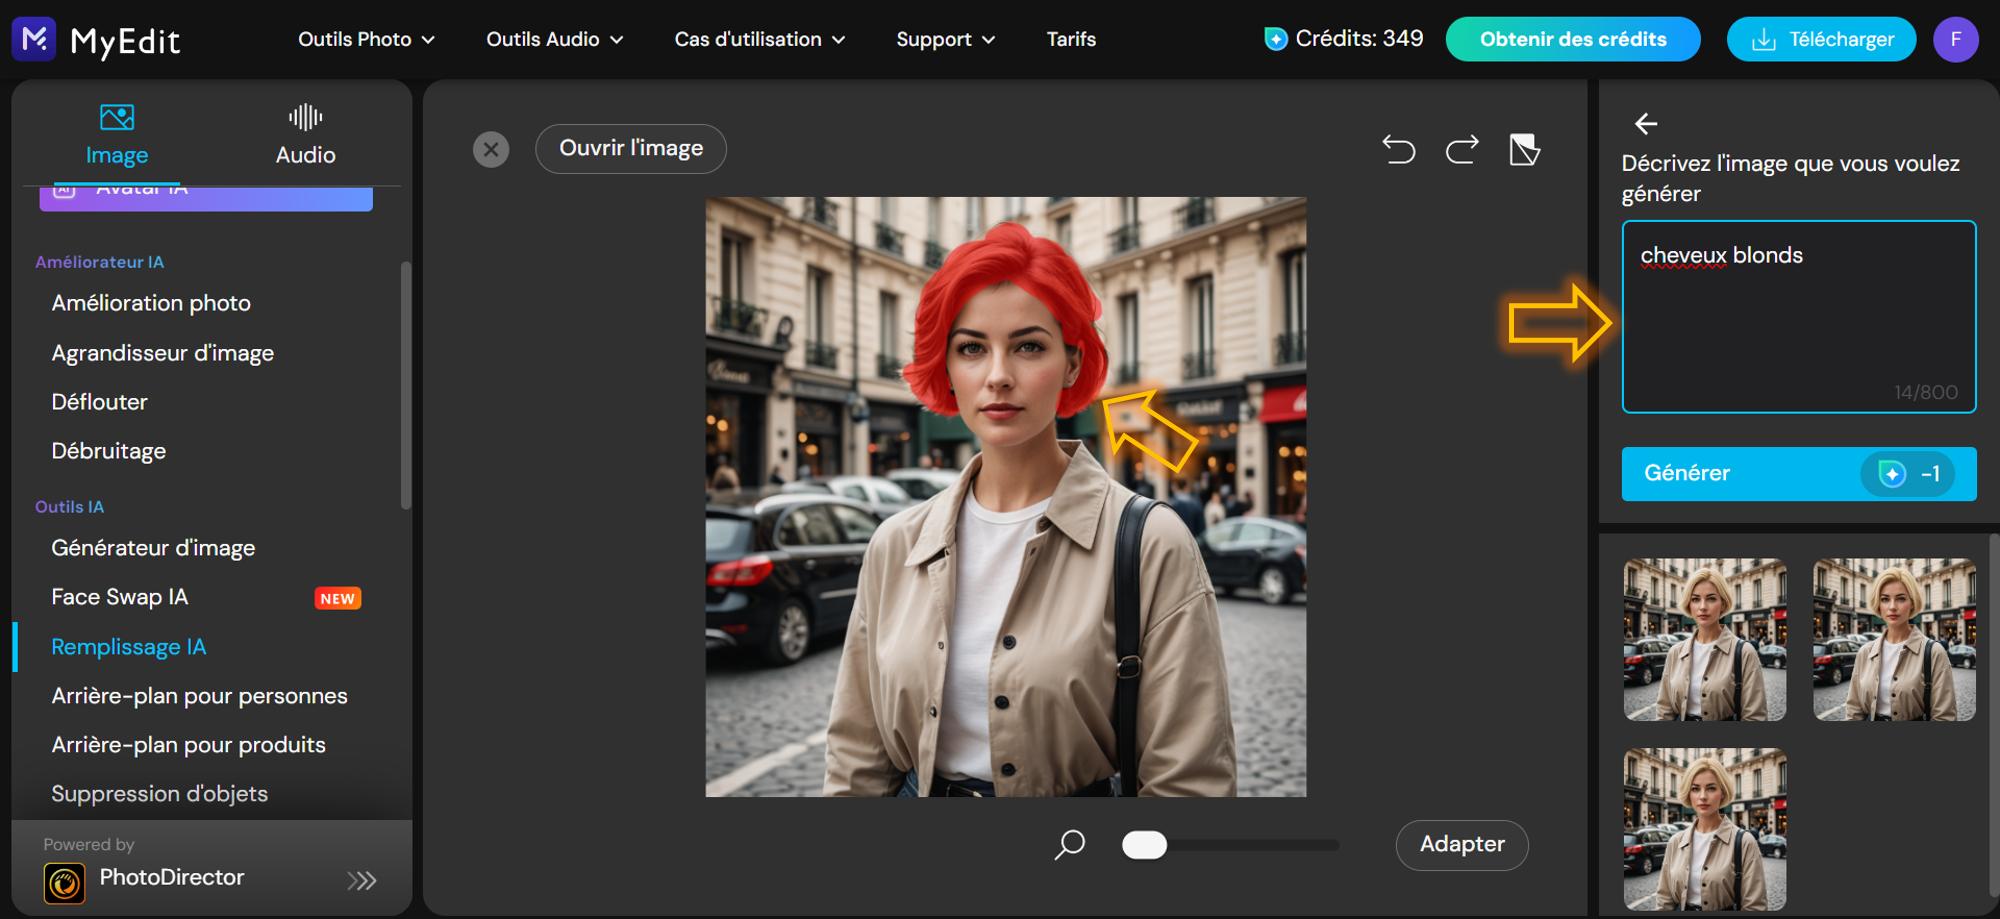Adjust the zoom slider below the image
Image resolution: width=2000 pixels, height=919 pixels.
click(x=1147, y=845)
